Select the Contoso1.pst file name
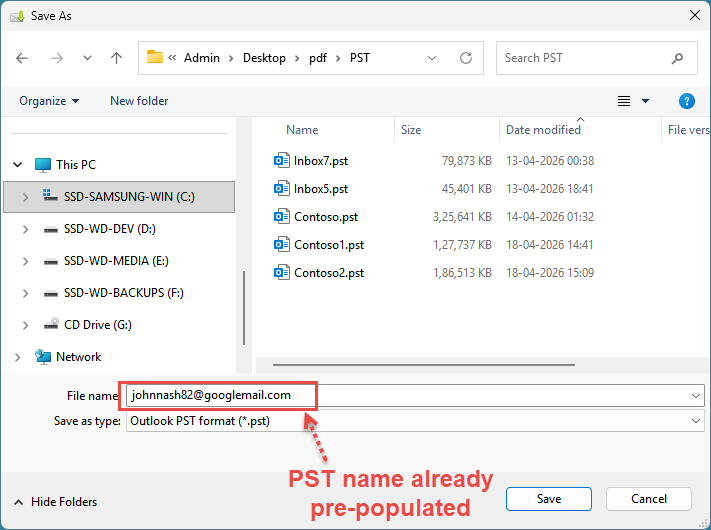 (x=329, y=245)
